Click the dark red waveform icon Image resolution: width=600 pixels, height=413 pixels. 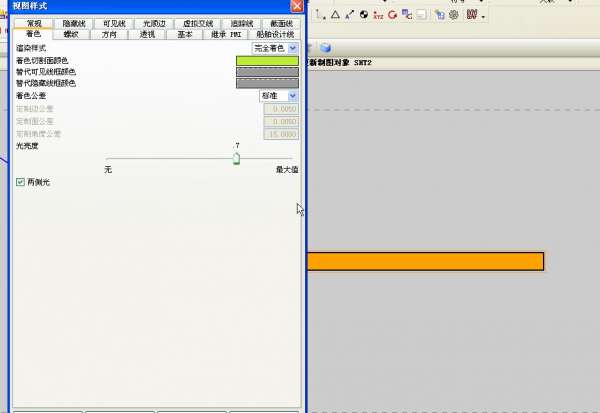point(472,15)
